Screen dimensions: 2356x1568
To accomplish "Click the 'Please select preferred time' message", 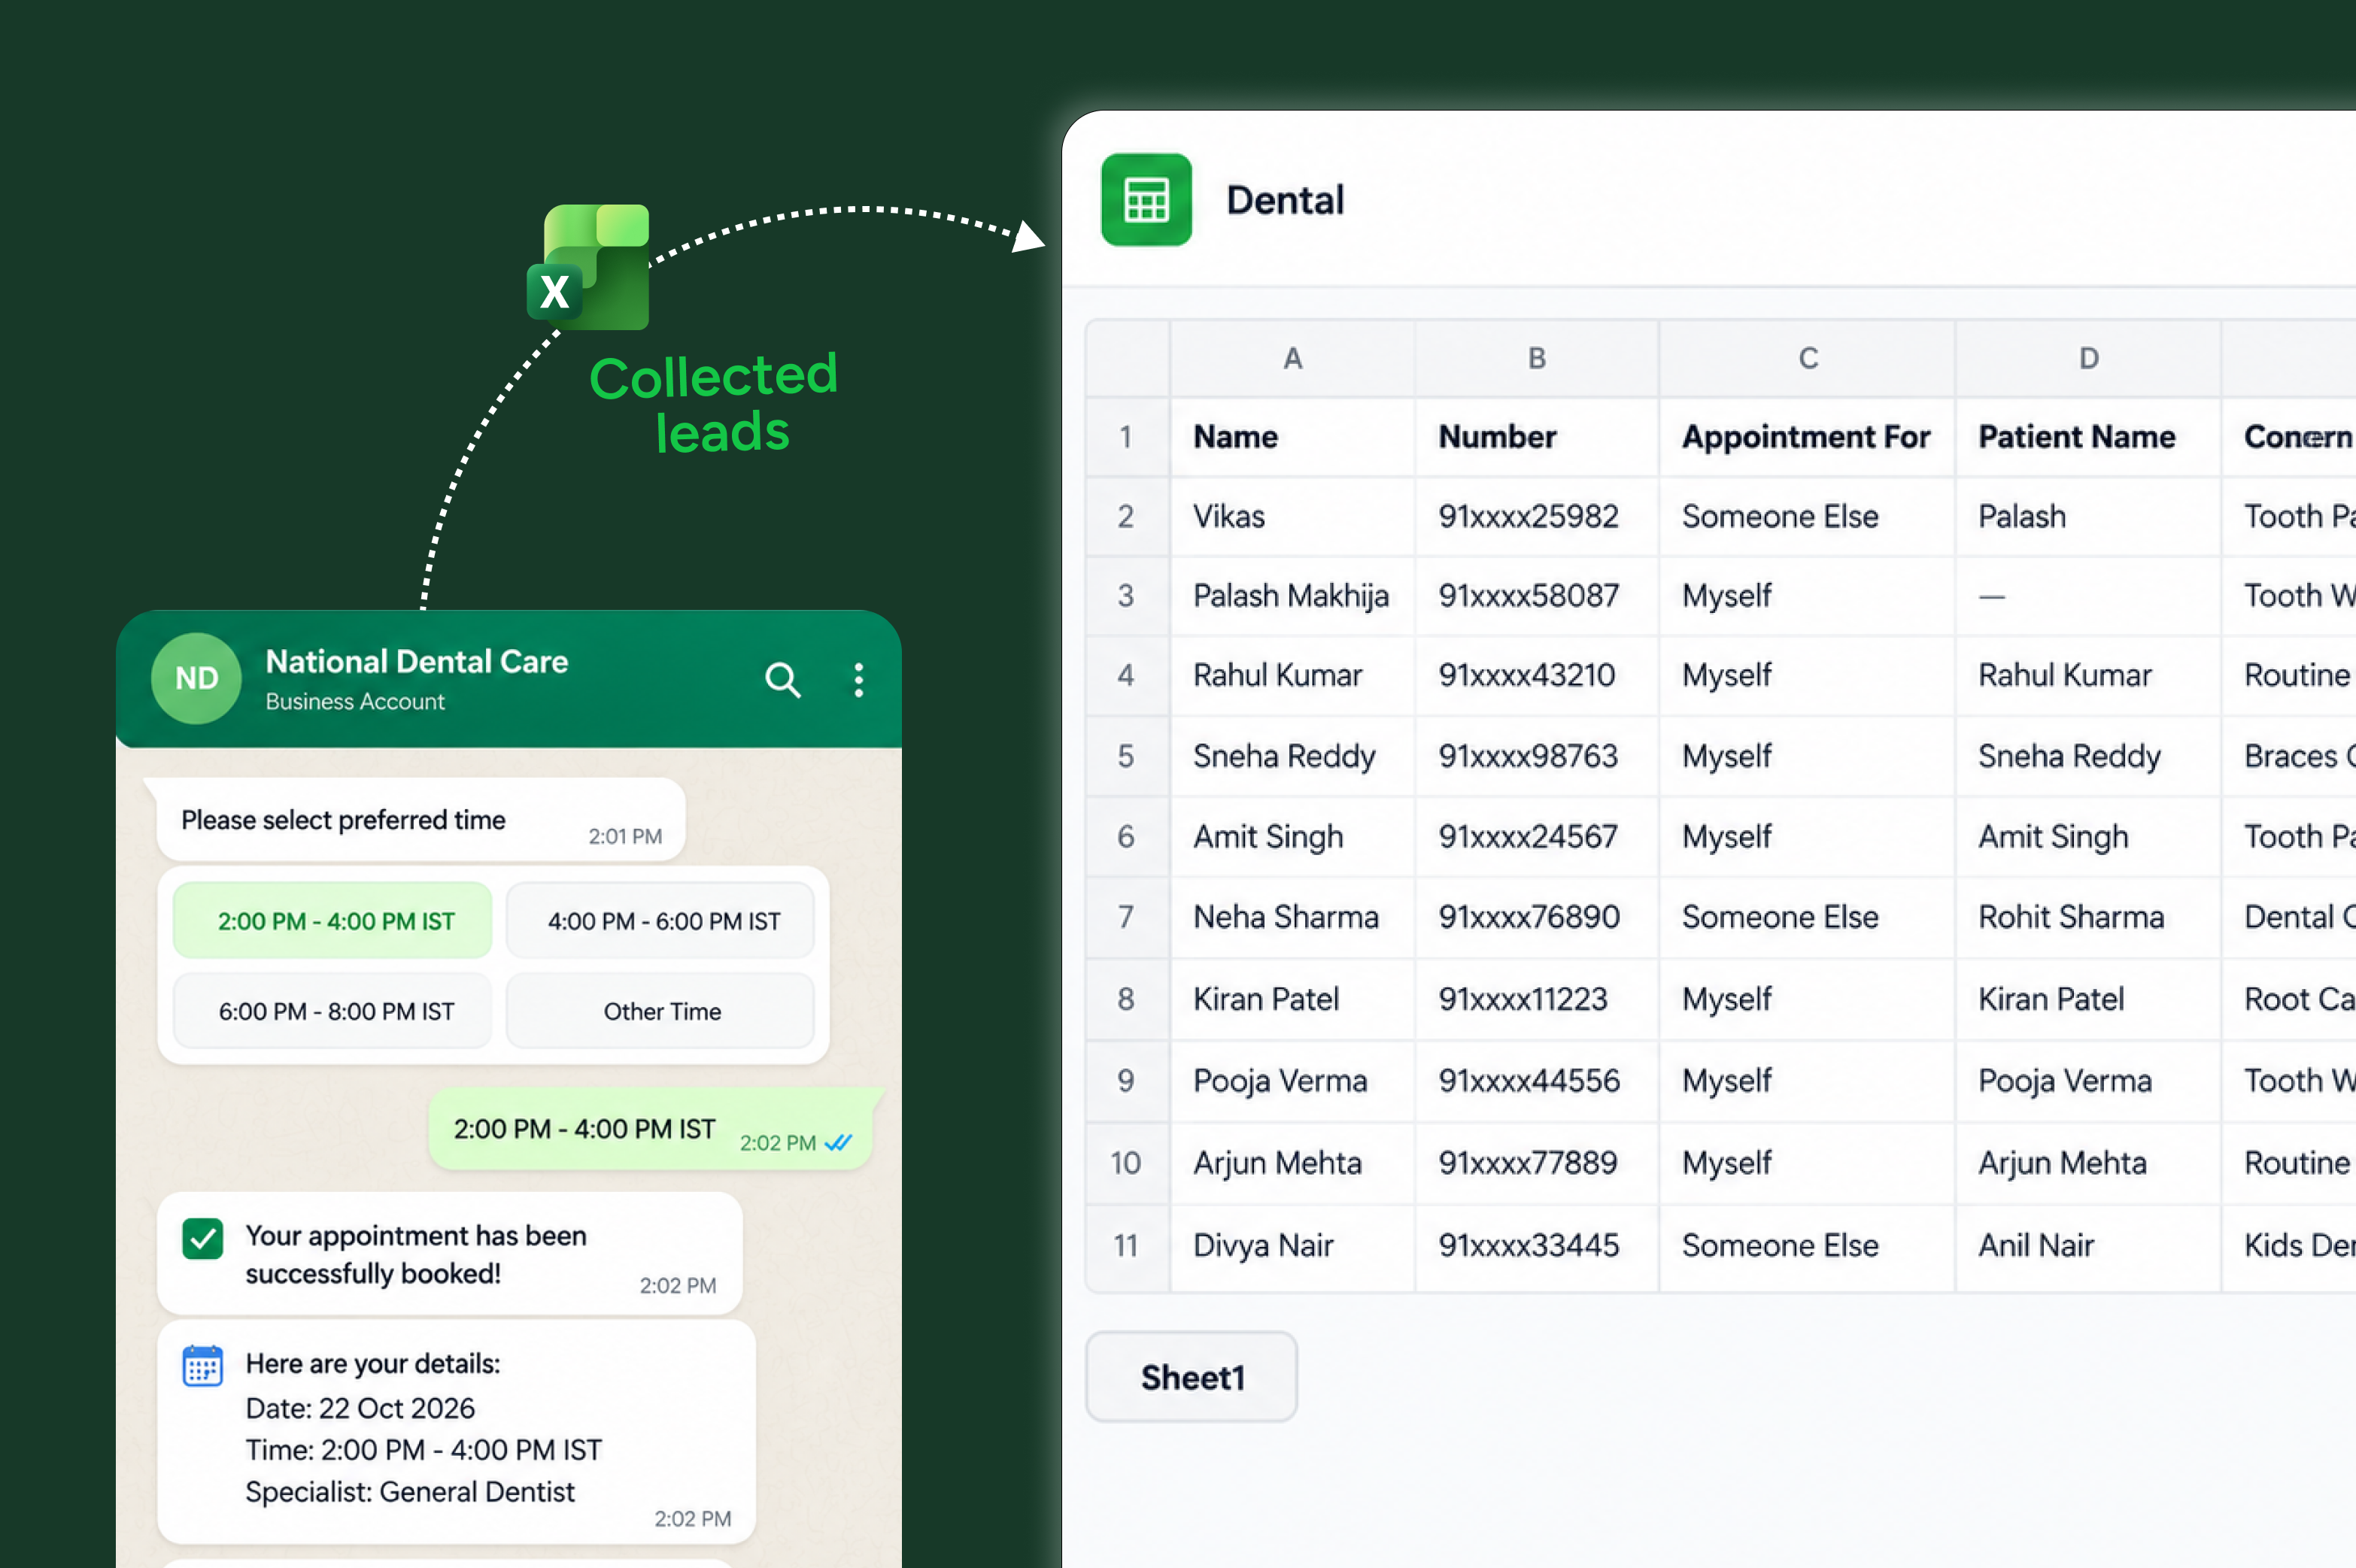I will click(421, 820).
